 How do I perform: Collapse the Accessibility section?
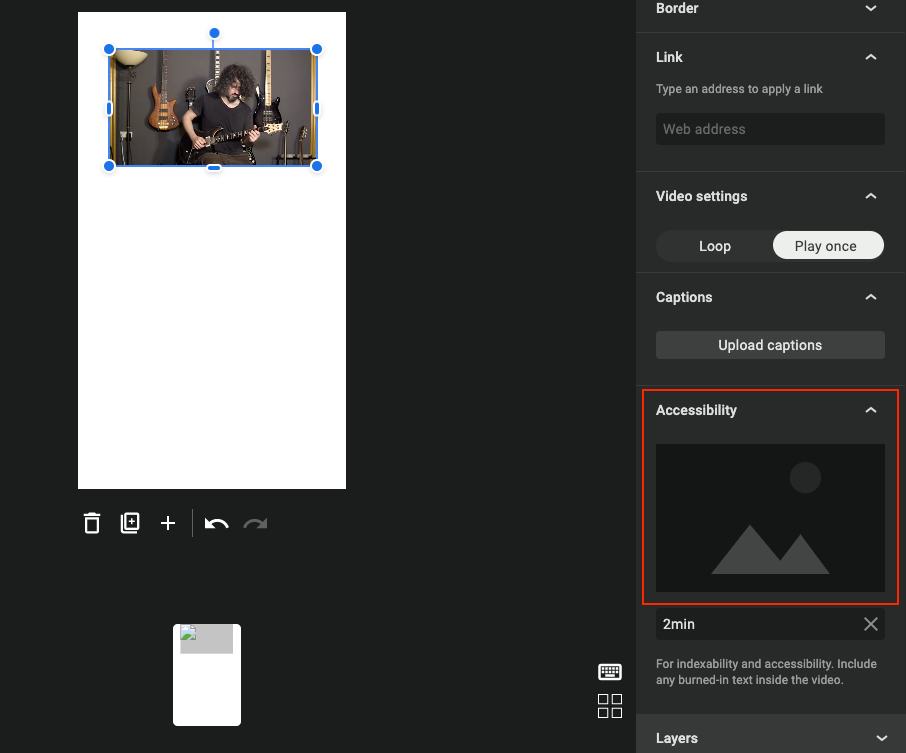(x=871, y=410)
